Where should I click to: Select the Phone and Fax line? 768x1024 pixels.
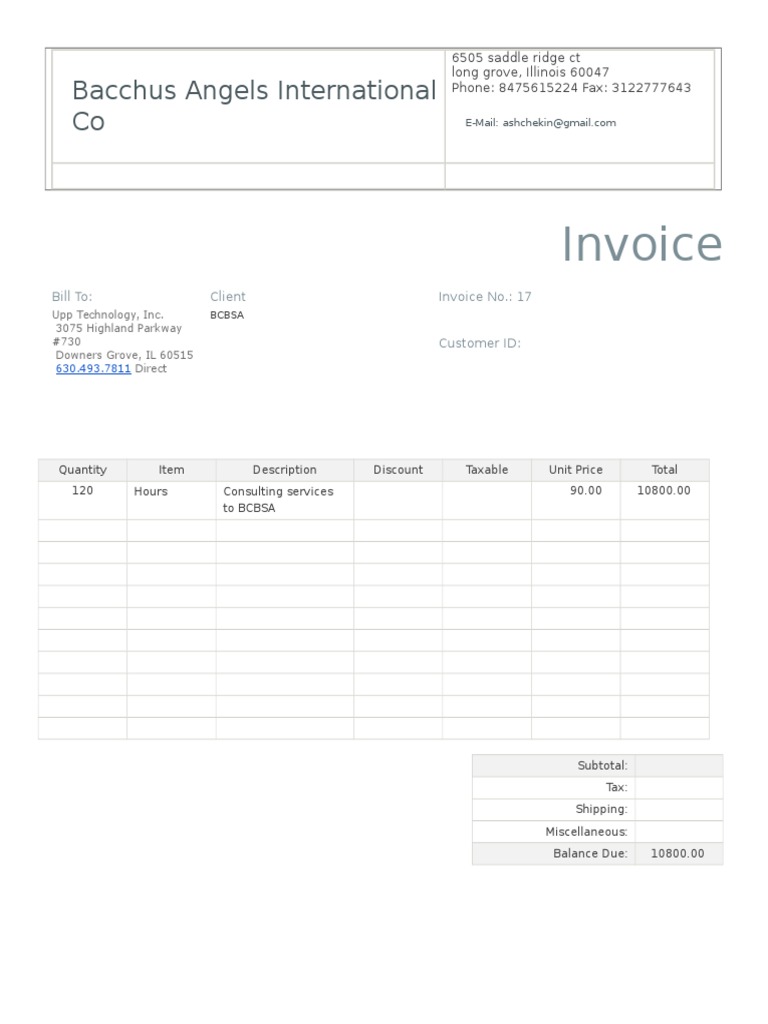point(571,88)
